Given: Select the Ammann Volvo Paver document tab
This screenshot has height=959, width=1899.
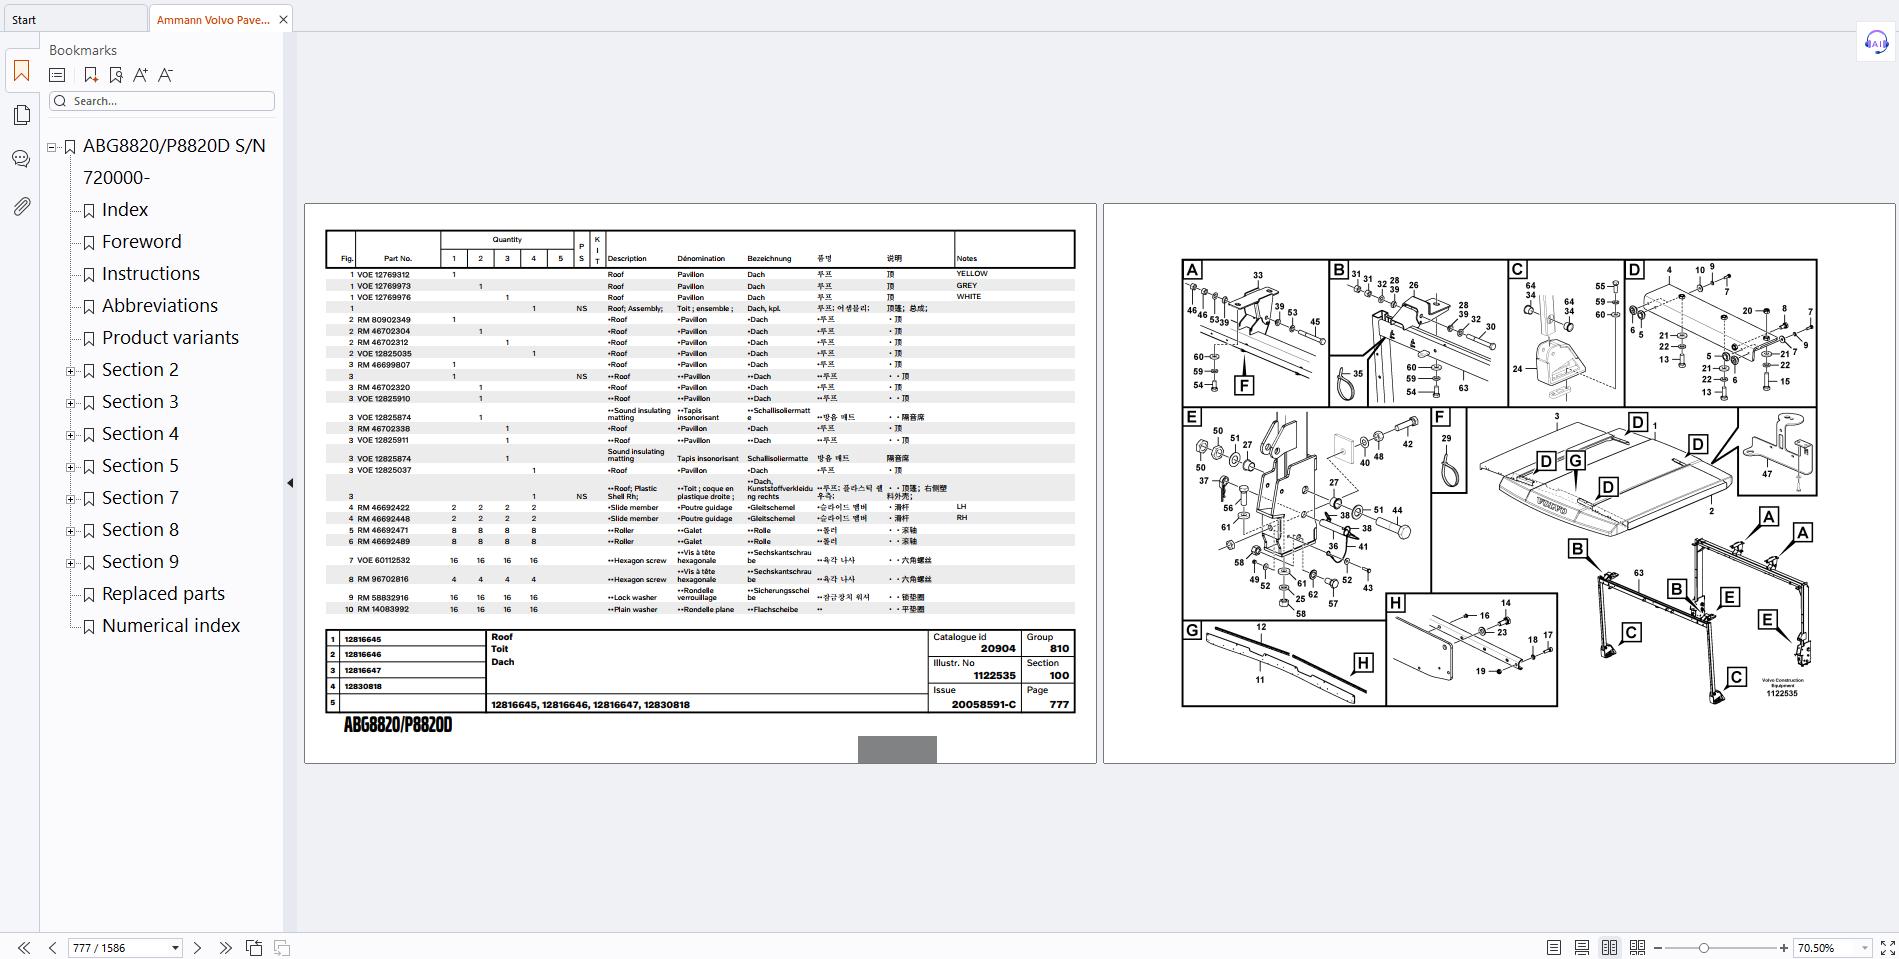Looking at the screenshot, I should point(213,19).
